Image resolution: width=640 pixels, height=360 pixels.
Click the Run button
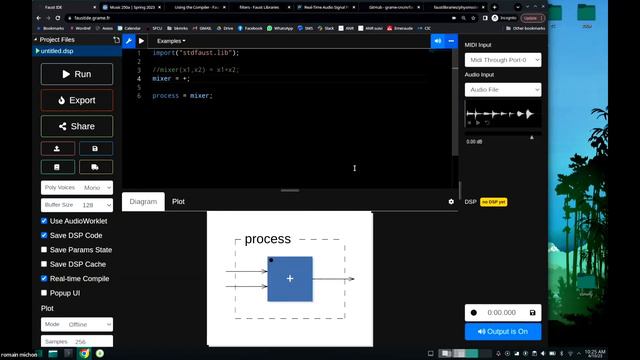(77, 74)
